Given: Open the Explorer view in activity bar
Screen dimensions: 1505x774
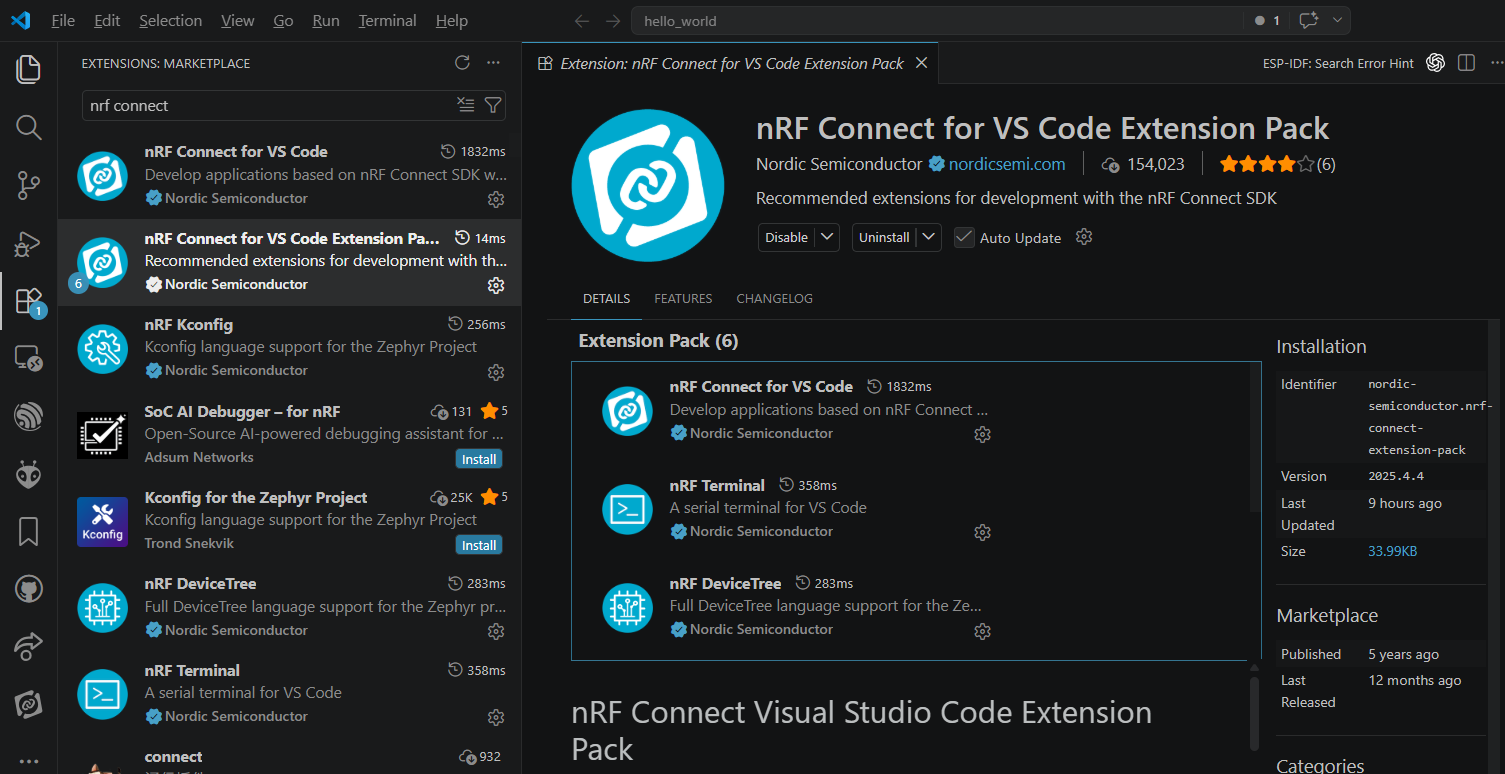Looking at the screenshot, I should (x=28, y=69).
